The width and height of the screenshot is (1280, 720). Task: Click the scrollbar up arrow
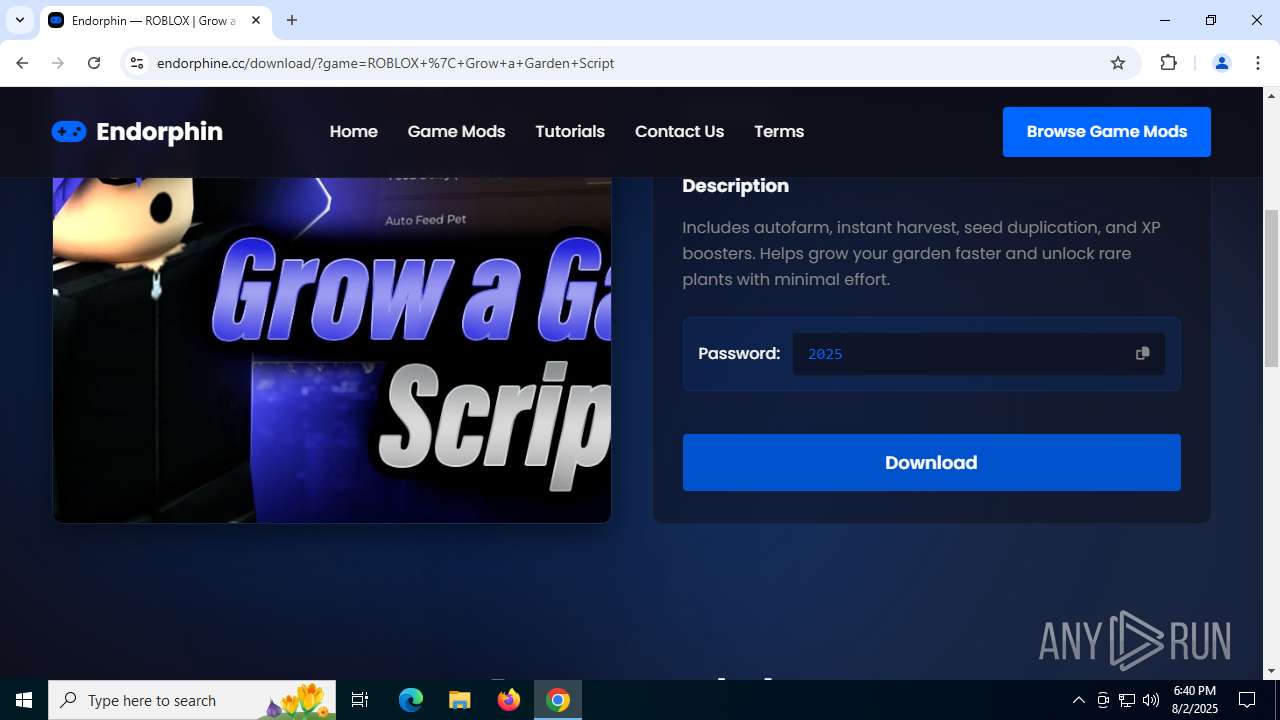click(x=1272, y=95)
